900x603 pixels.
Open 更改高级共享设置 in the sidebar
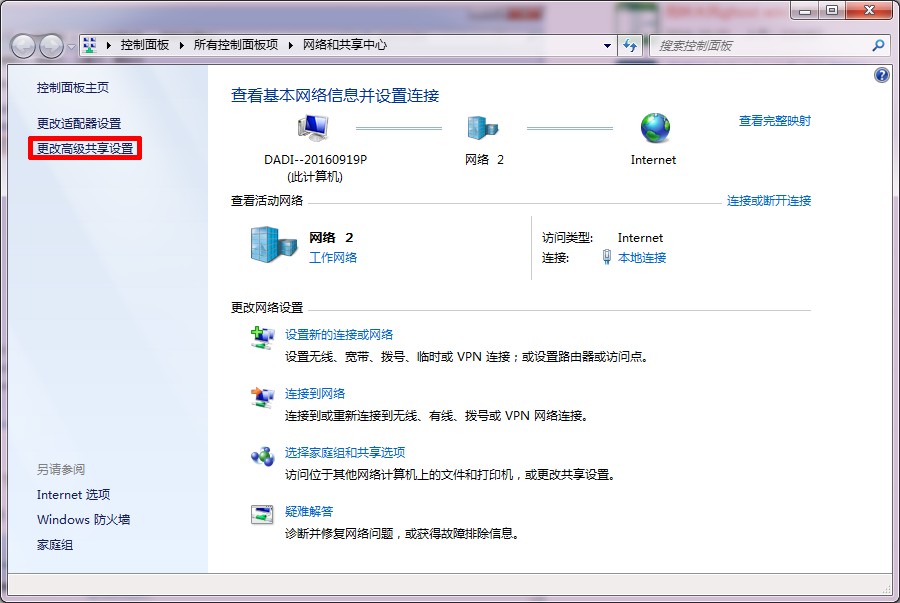(85, 150)
